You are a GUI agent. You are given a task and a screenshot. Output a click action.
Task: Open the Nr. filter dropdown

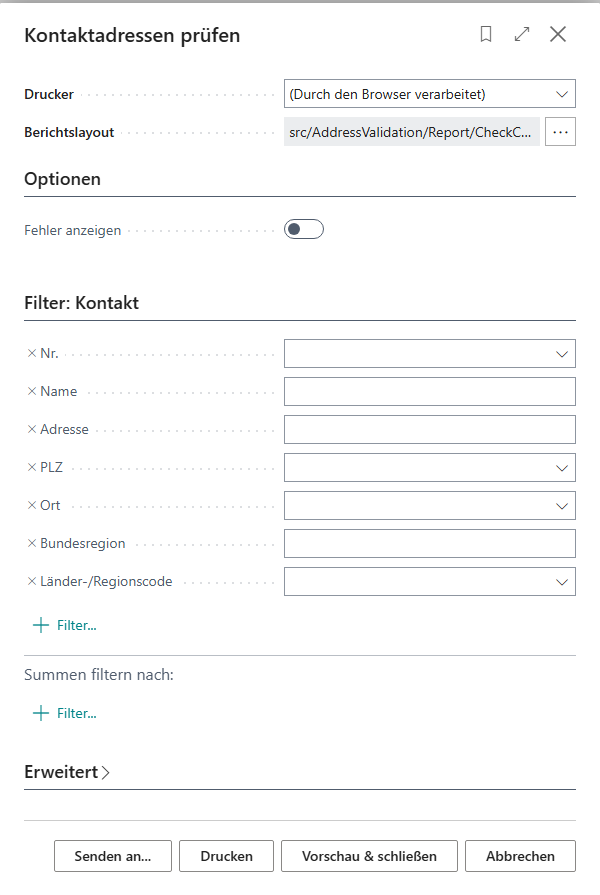562,354
